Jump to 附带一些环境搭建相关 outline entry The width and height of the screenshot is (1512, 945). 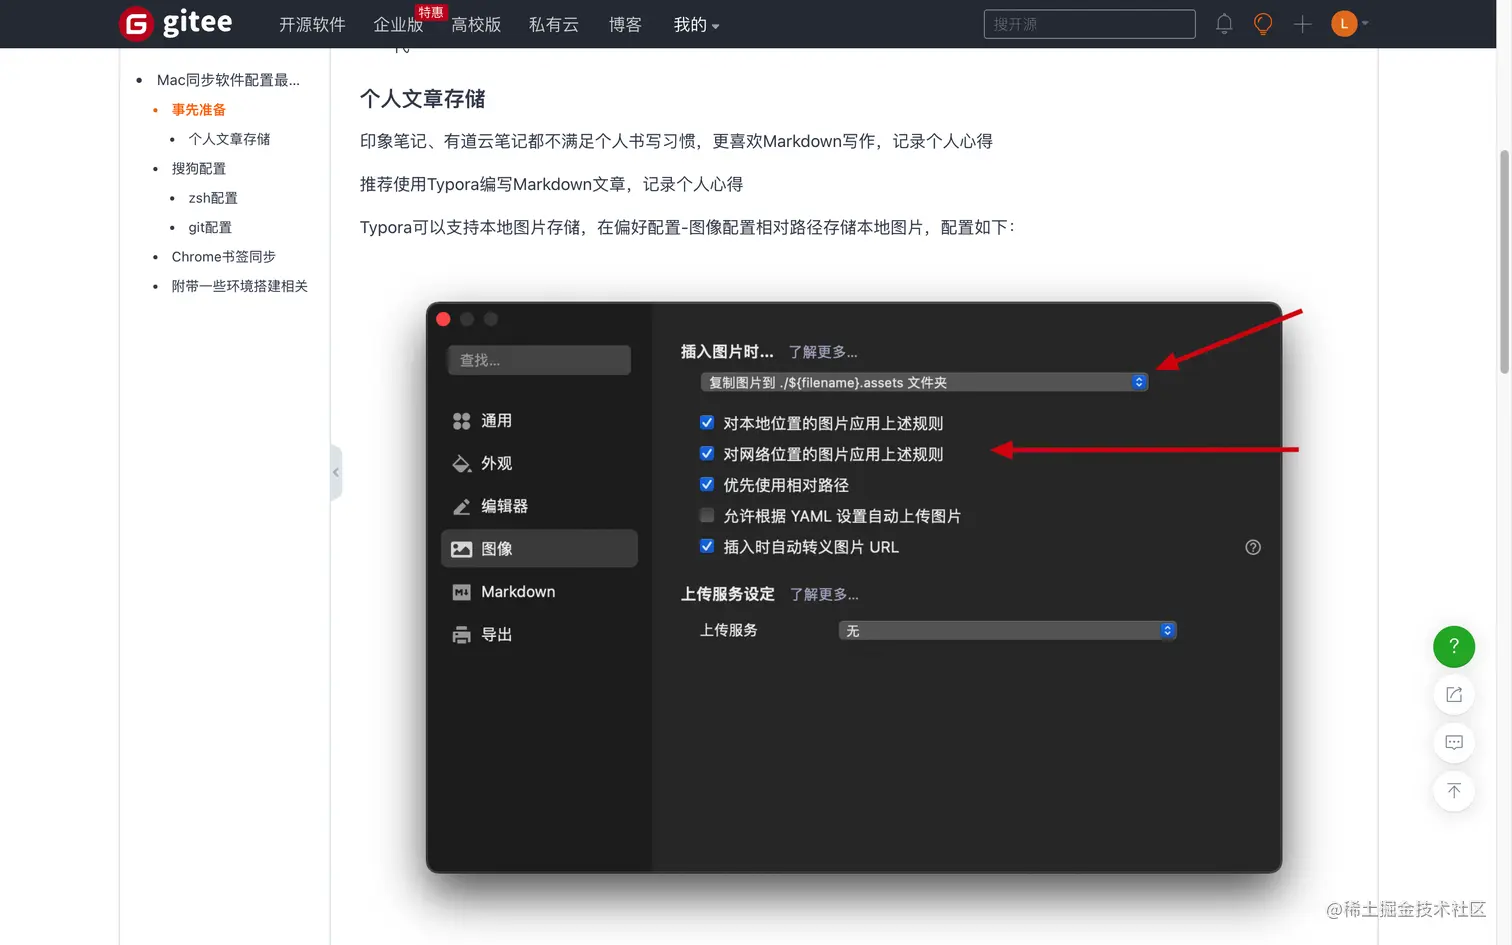click(x=240, y=286)
